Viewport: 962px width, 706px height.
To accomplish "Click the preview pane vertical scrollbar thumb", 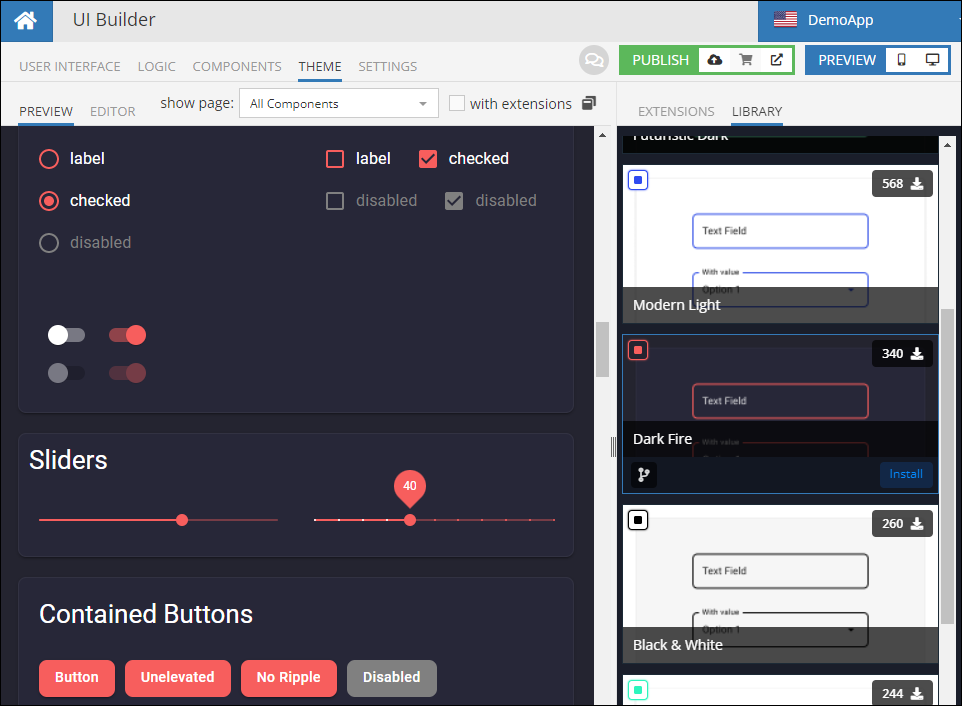I will point(602,349).
